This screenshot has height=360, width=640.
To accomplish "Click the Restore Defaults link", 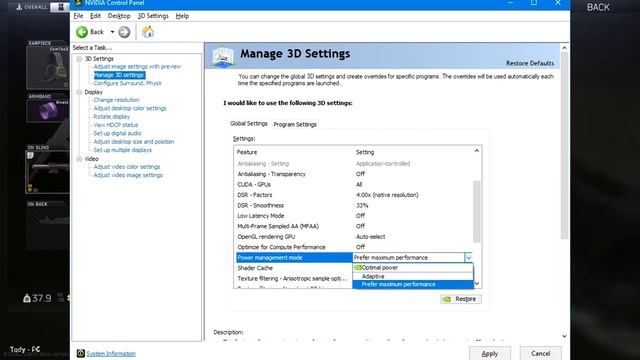I will pos(530,63).
